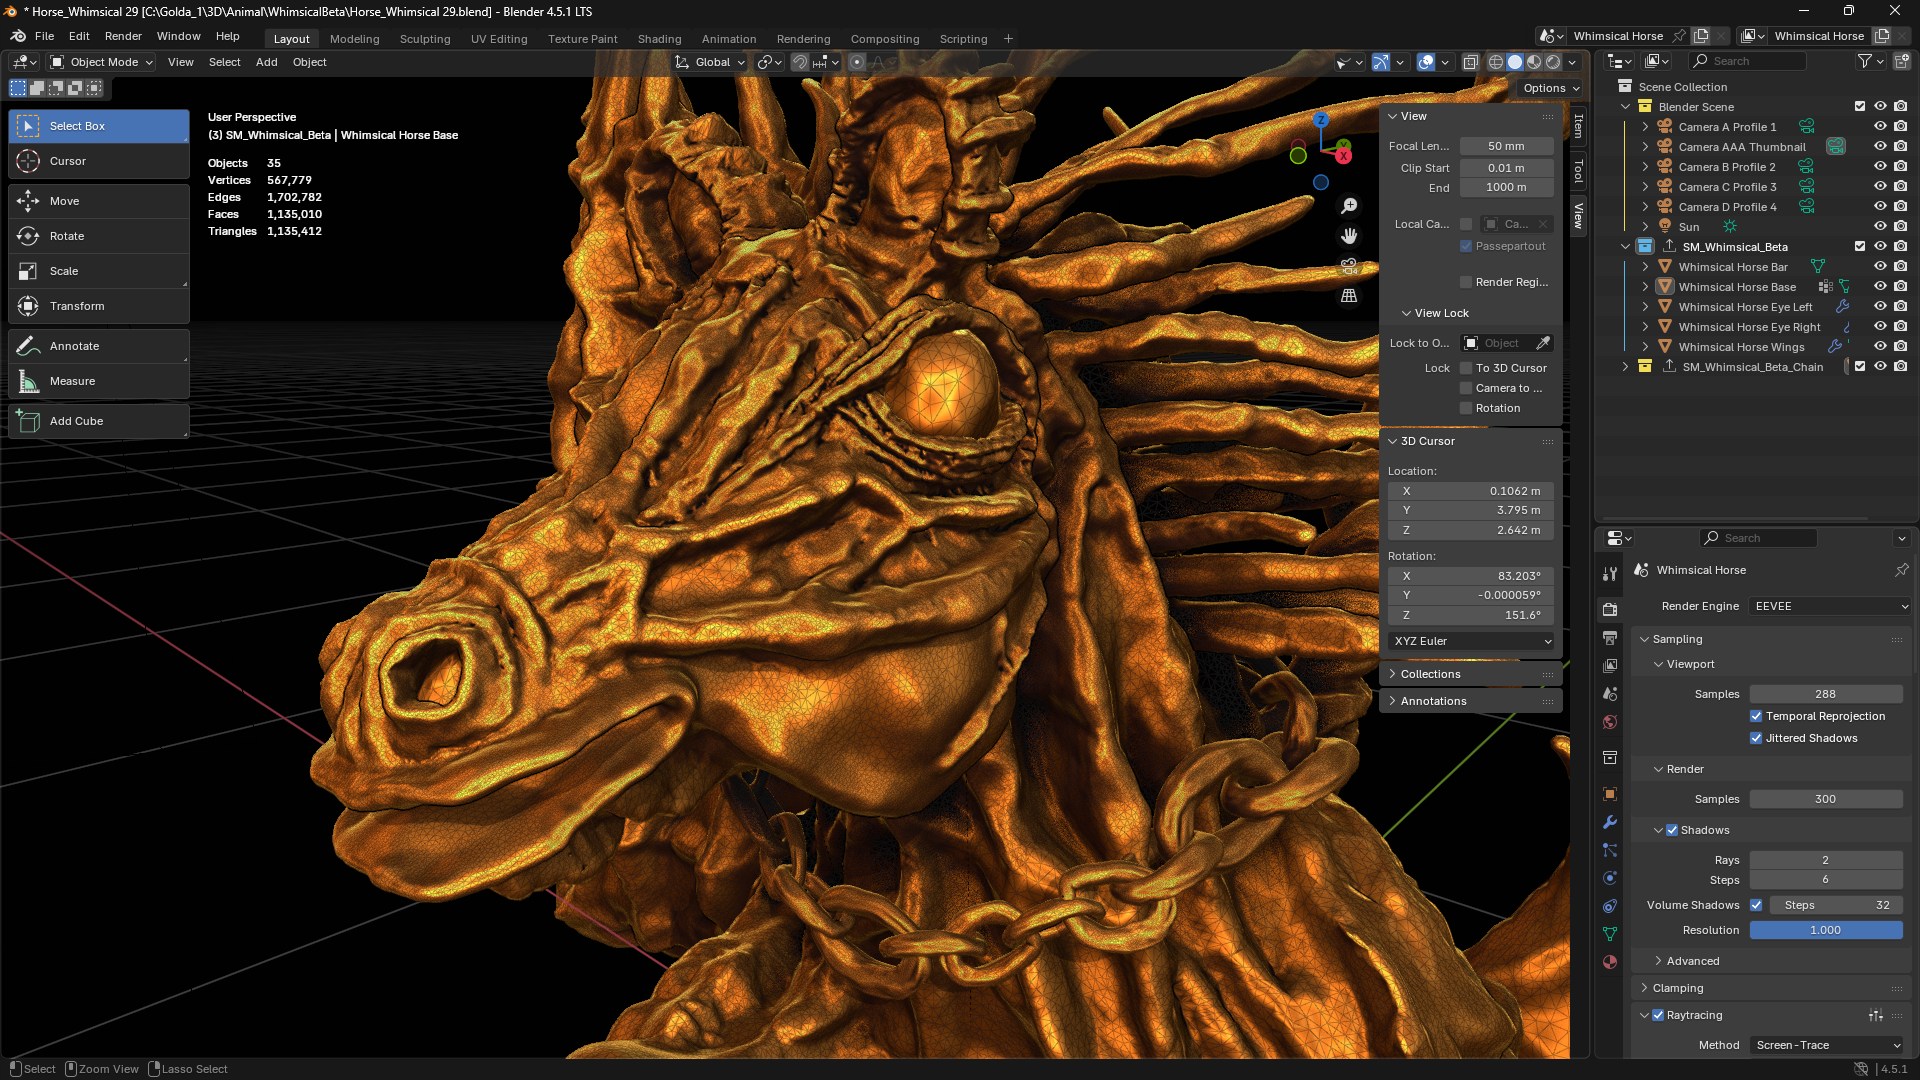Open the Physics properties tab icon
The image size is (1920, 1080).
1610,878
